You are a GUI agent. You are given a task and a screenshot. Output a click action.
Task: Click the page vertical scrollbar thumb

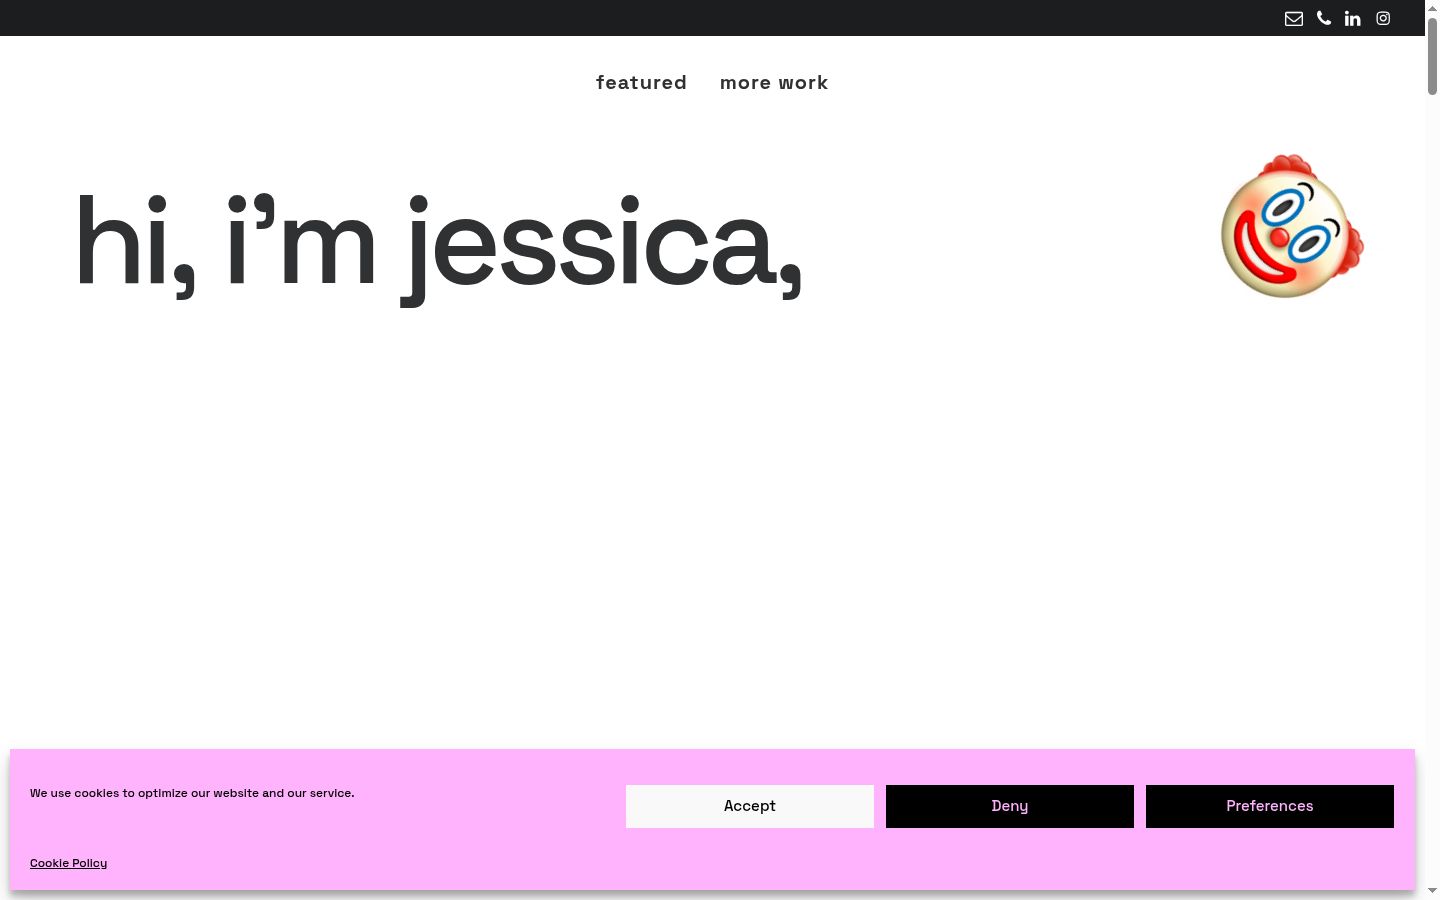[x=1432, y=56]
